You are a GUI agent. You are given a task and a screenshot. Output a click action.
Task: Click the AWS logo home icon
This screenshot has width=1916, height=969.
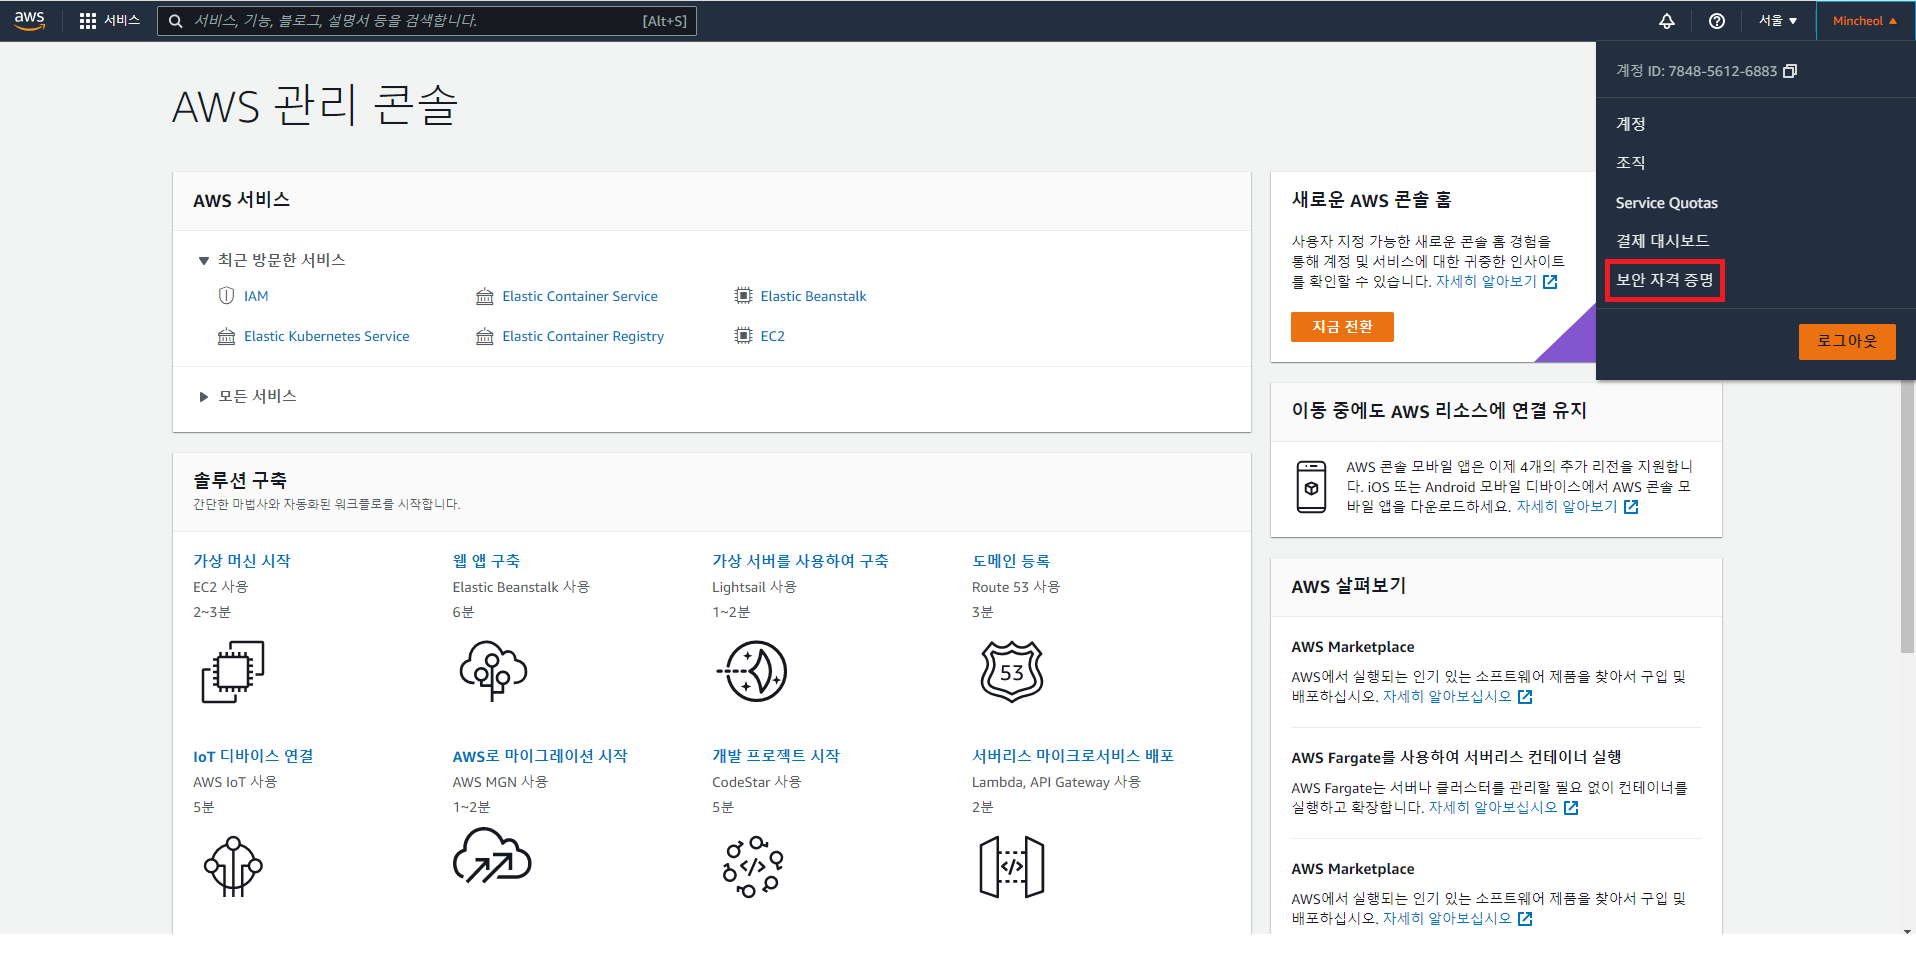(30, 21)
